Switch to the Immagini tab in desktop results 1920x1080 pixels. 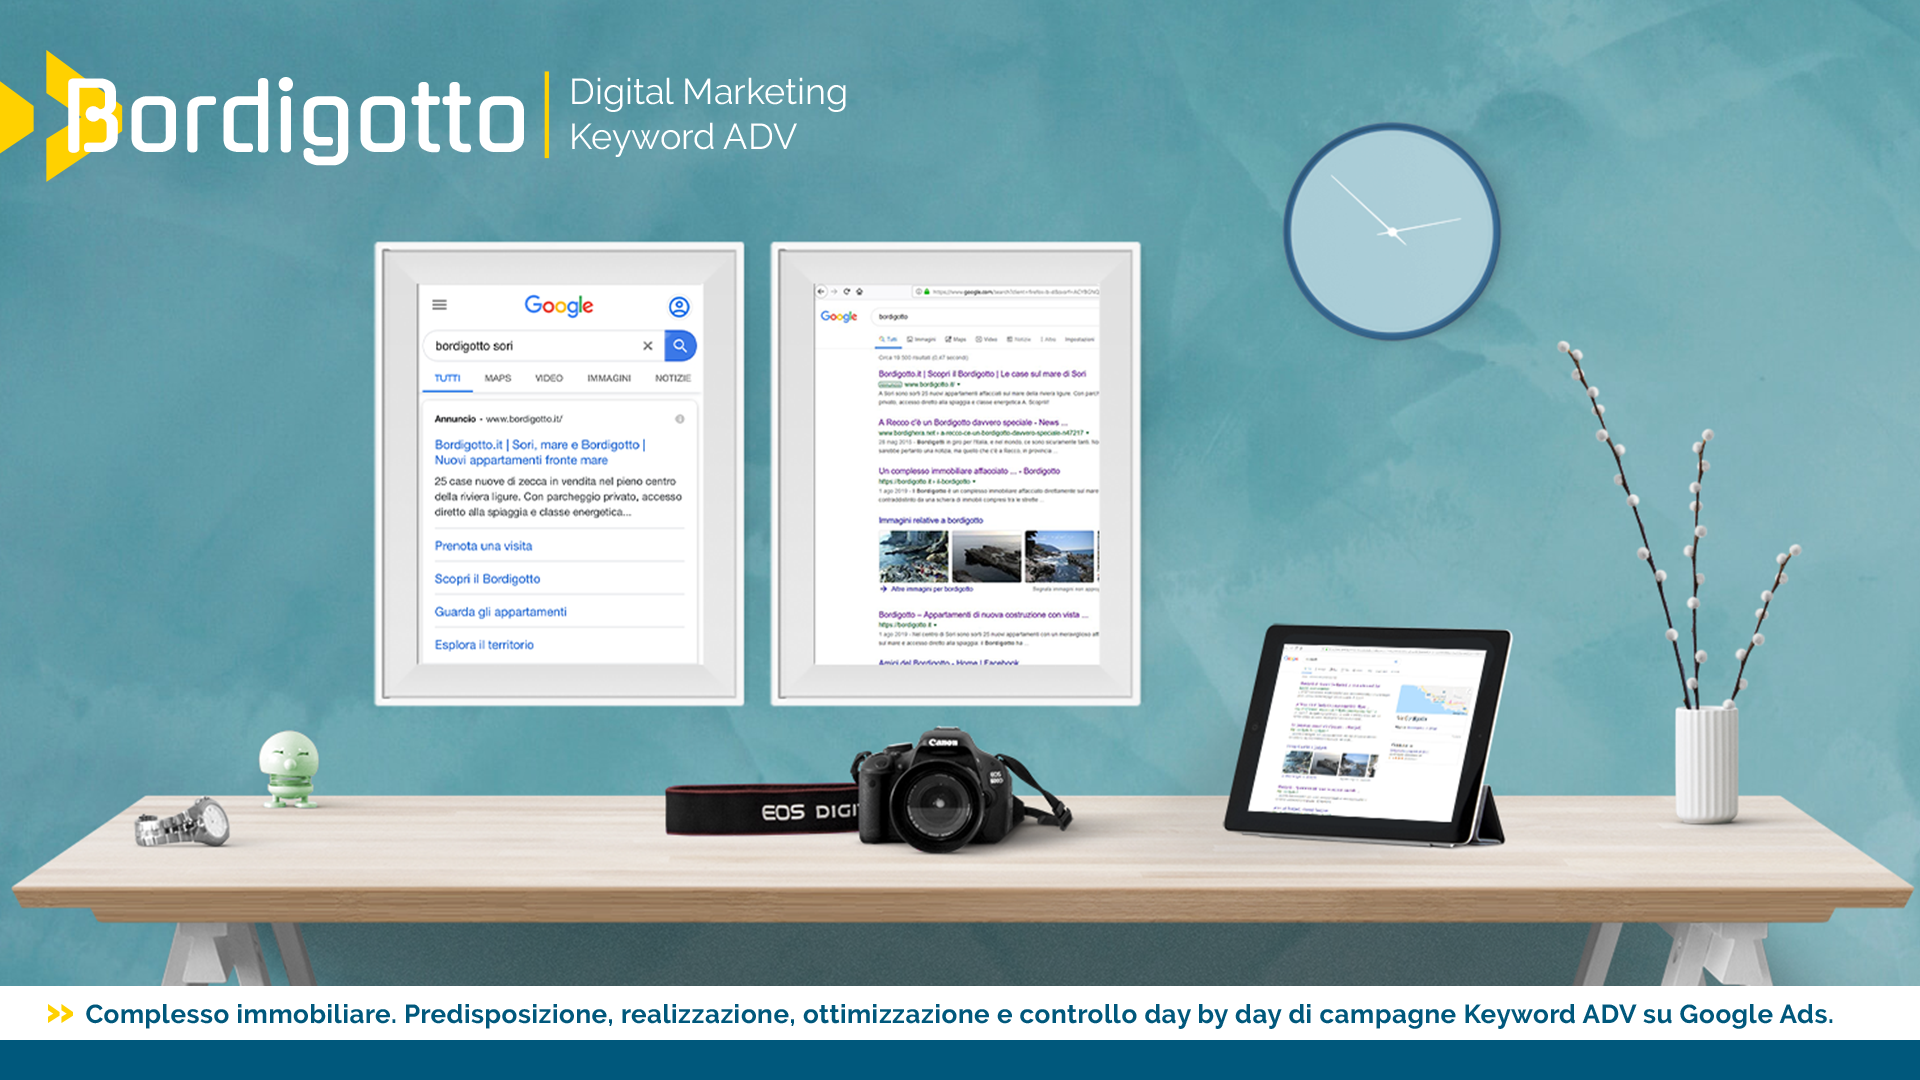tap(922, 339)
